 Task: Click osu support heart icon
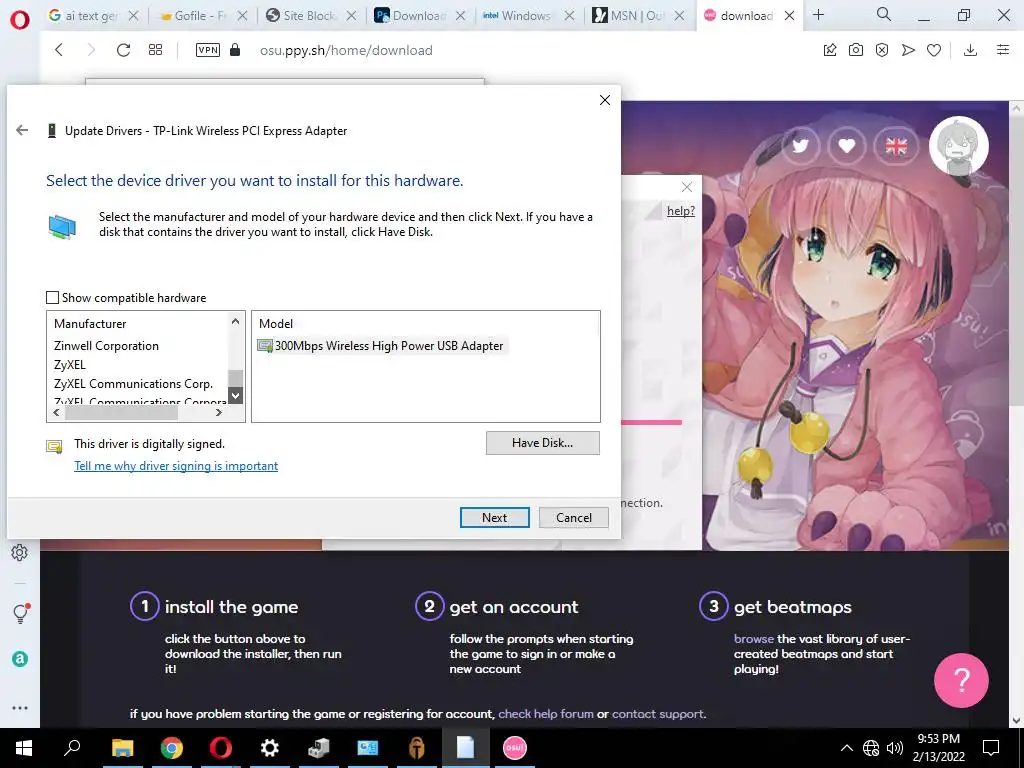[x=847, y=146]
